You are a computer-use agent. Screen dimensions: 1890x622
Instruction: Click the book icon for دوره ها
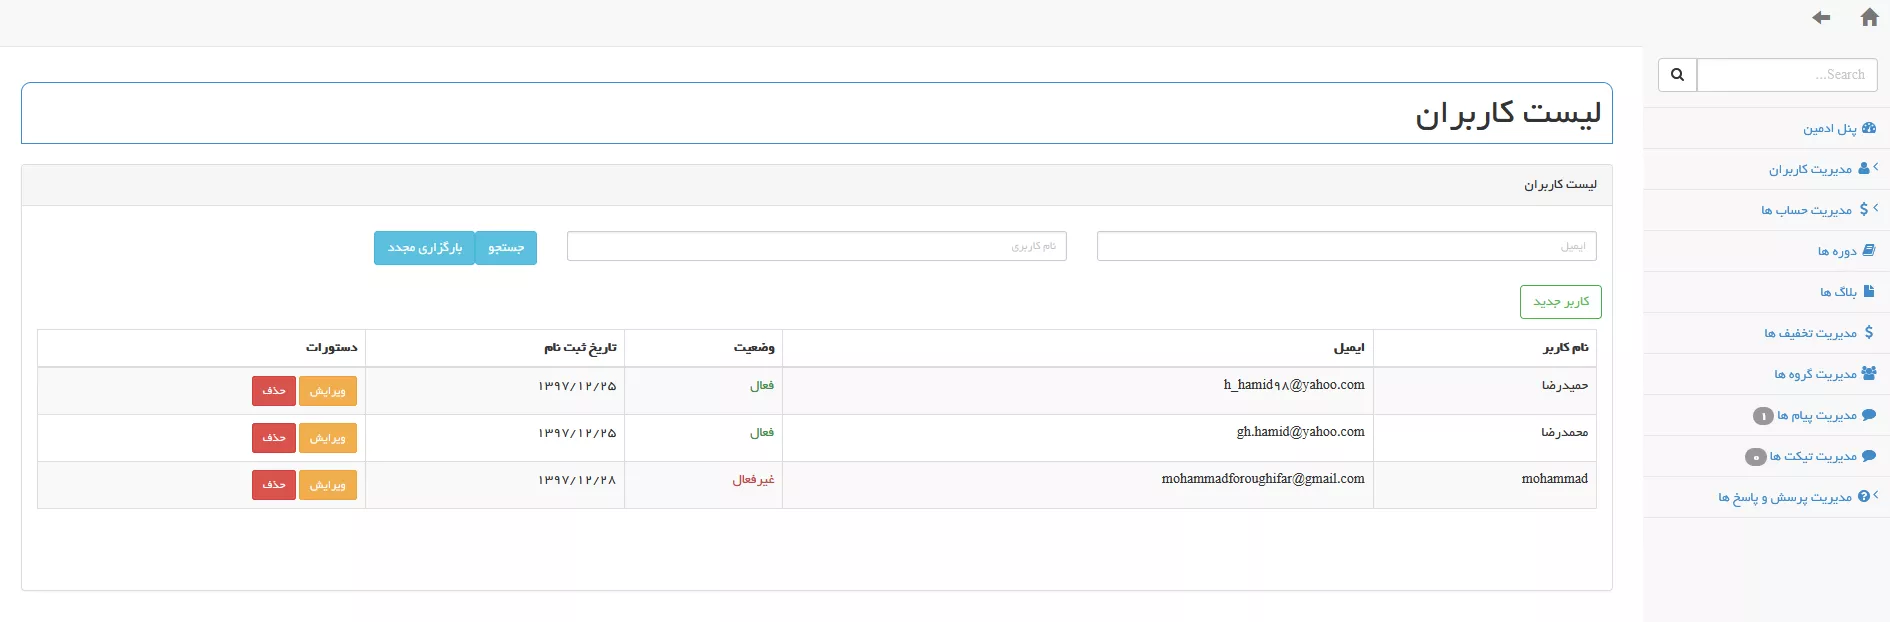pyautogui.click(x=1869, y=251)
